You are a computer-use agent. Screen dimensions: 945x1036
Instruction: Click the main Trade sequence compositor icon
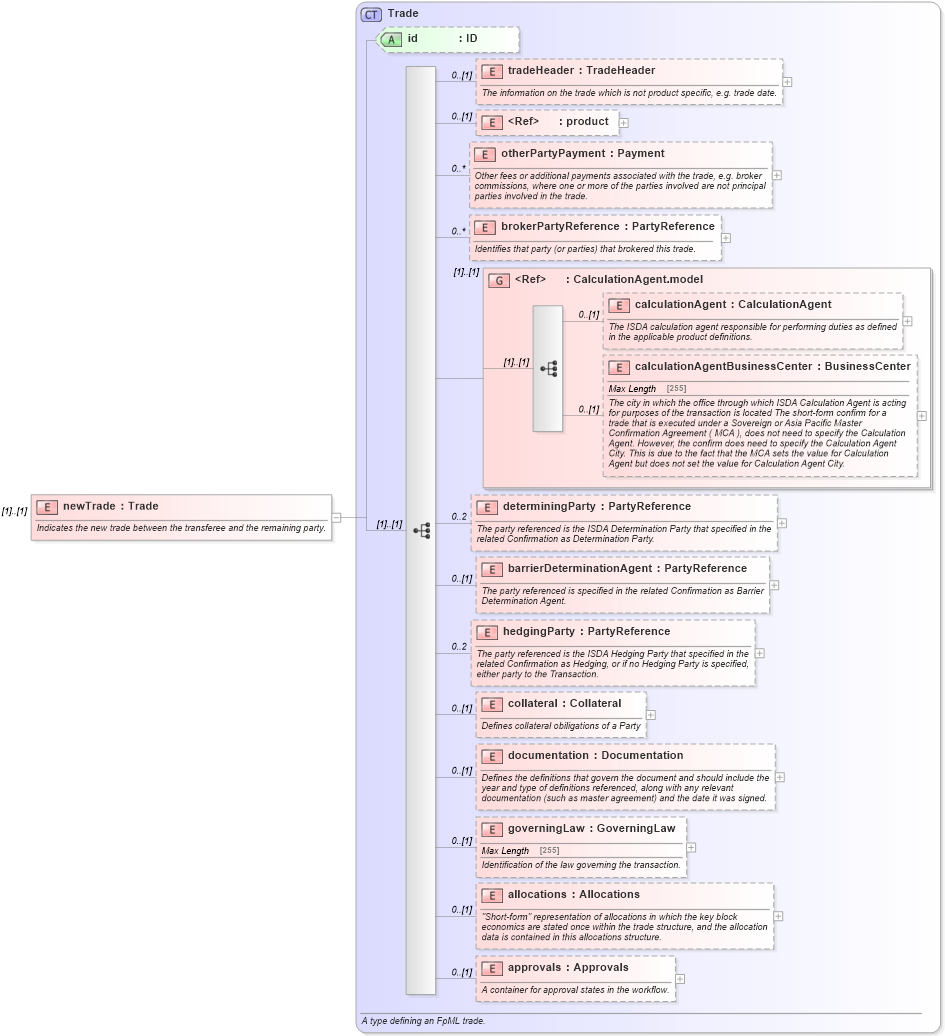(x=422, y=531)
